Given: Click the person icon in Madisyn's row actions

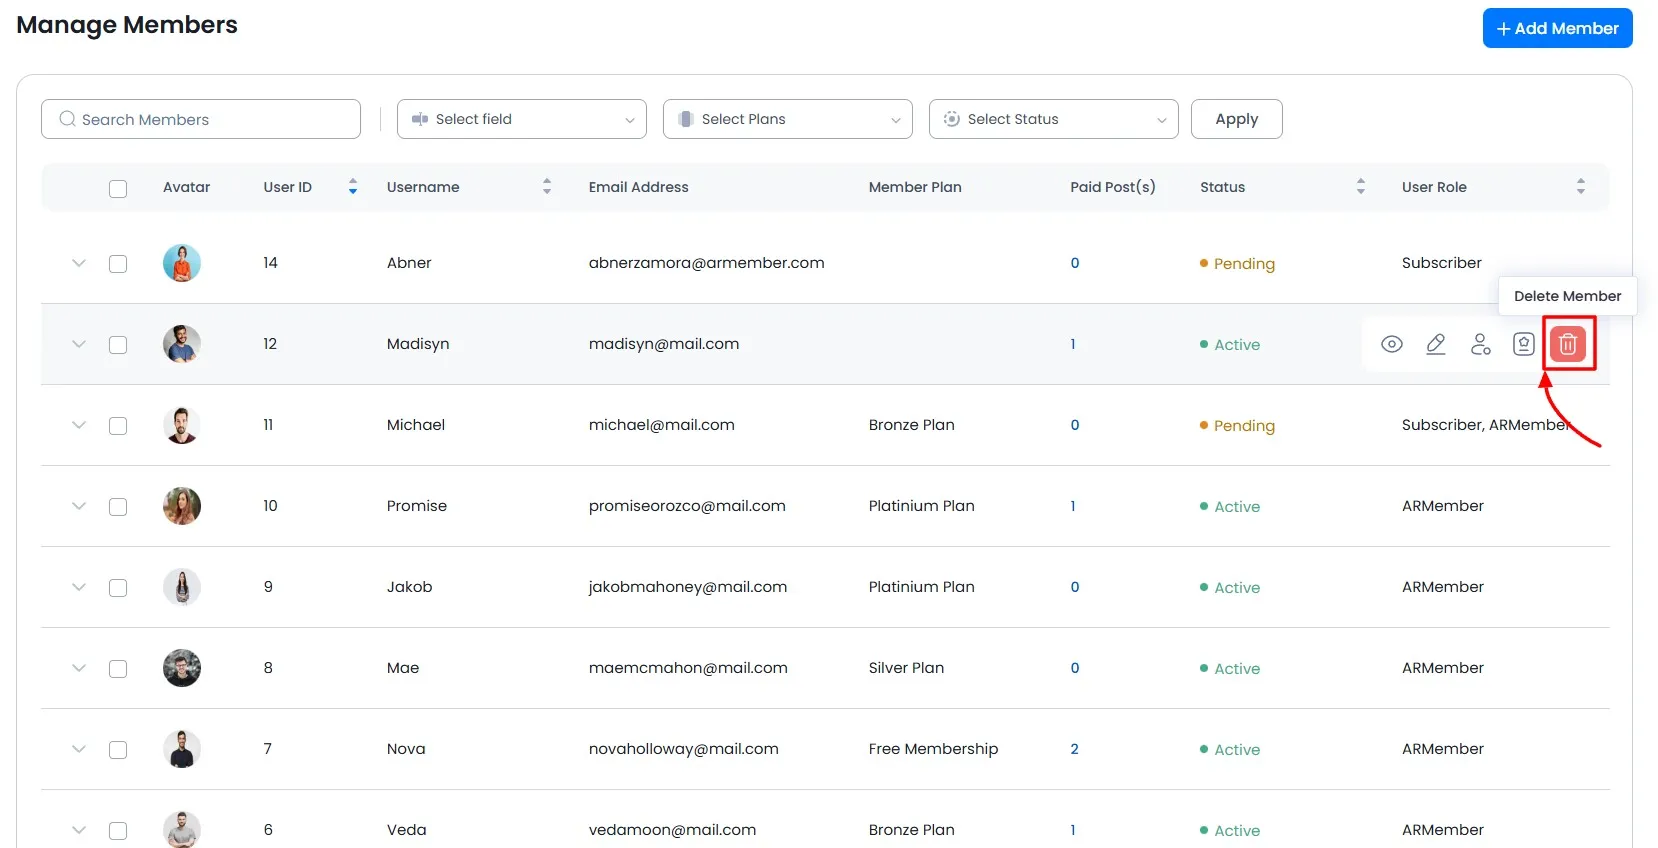Looking at the screenshot, I should [1480, 344].
